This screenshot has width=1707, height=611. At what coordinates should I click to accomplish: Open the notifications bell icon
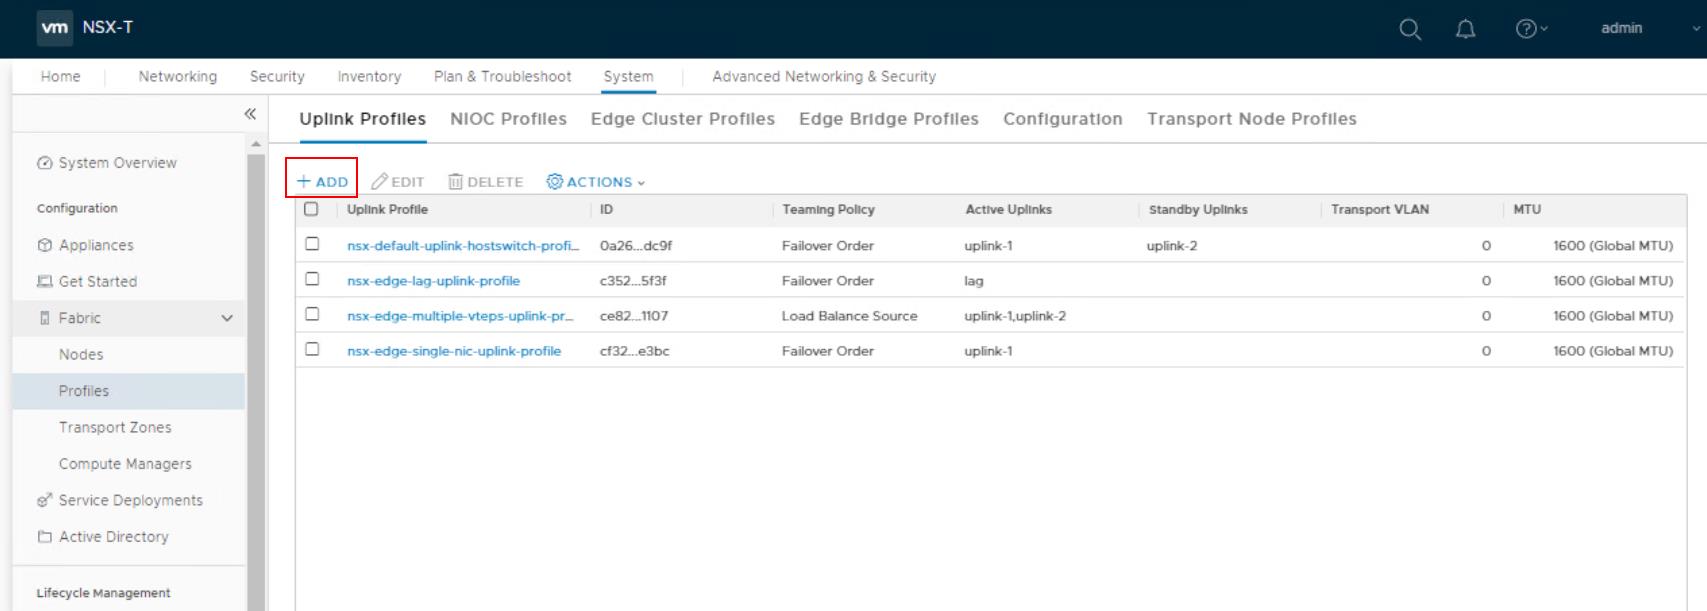1465,29
